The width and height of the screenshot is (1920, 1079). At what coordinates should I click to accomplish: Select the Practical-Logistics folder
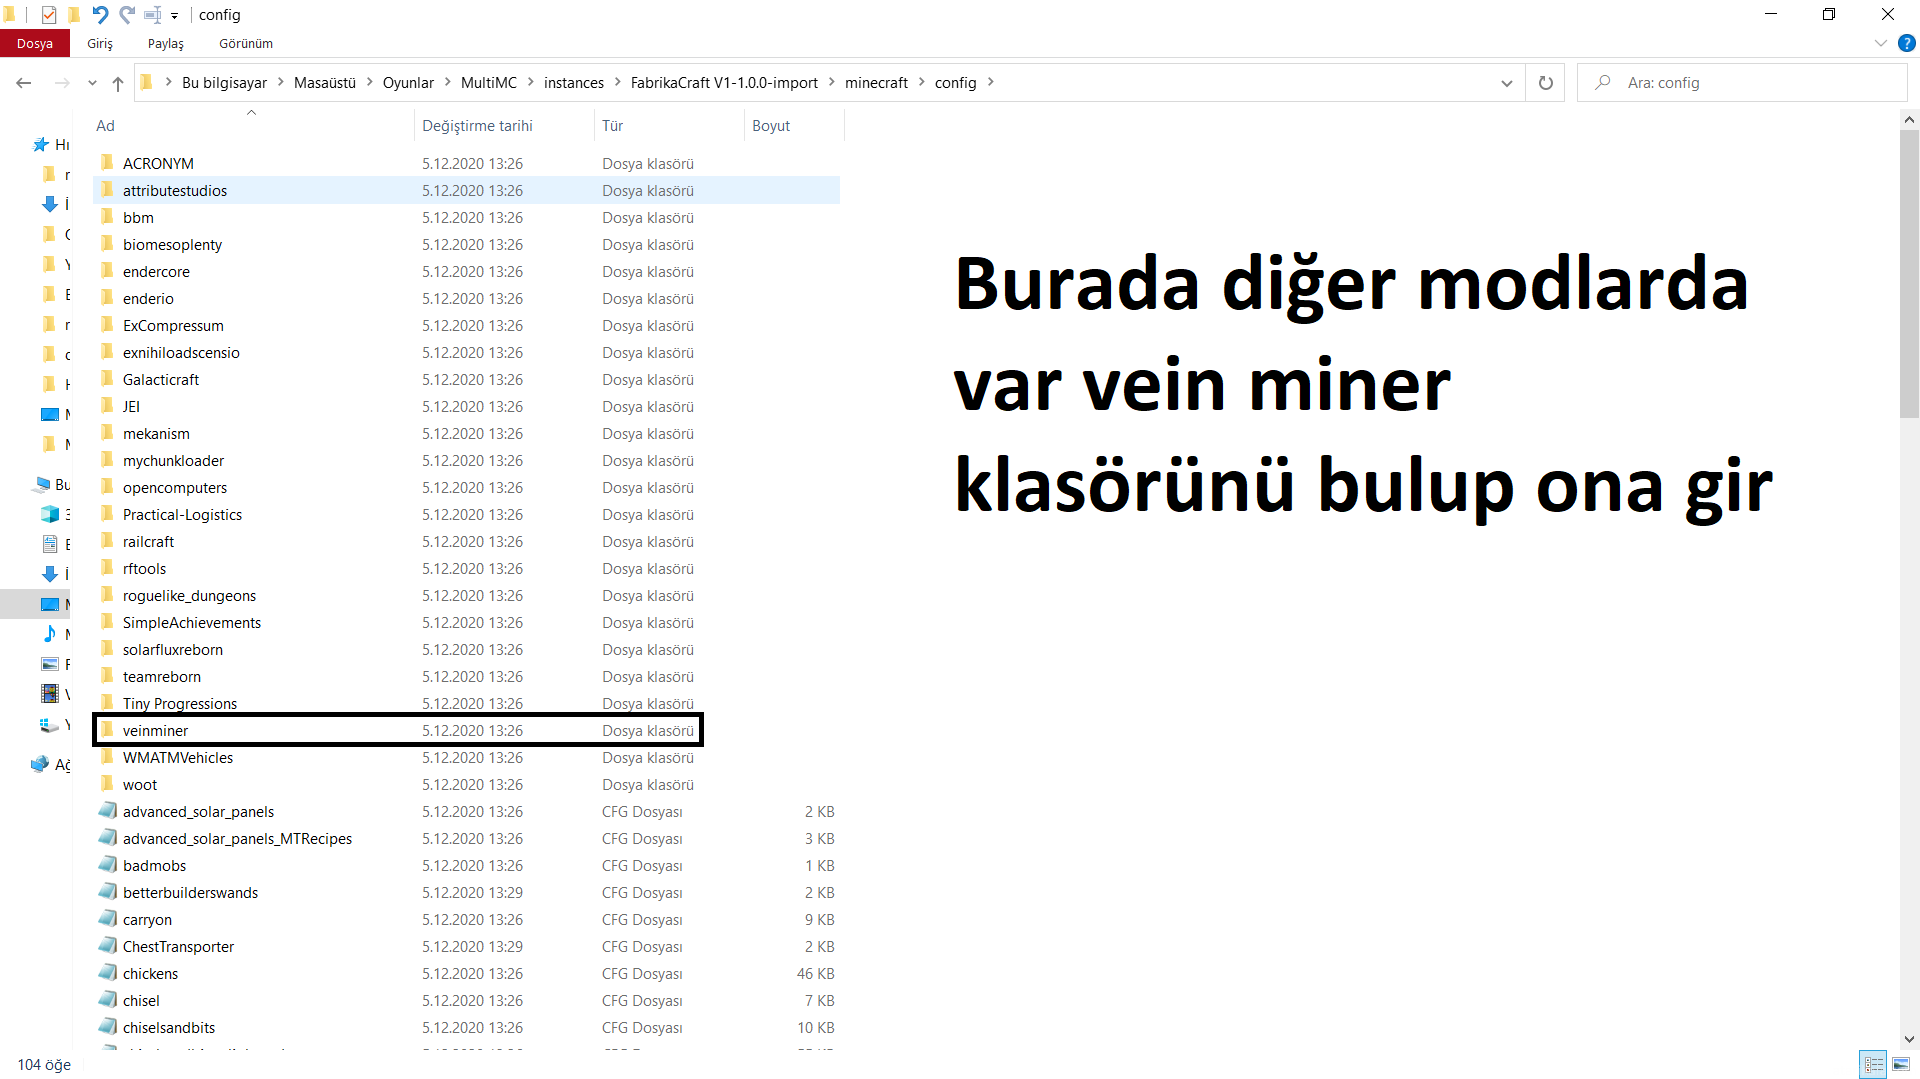[x=466, y=514]
